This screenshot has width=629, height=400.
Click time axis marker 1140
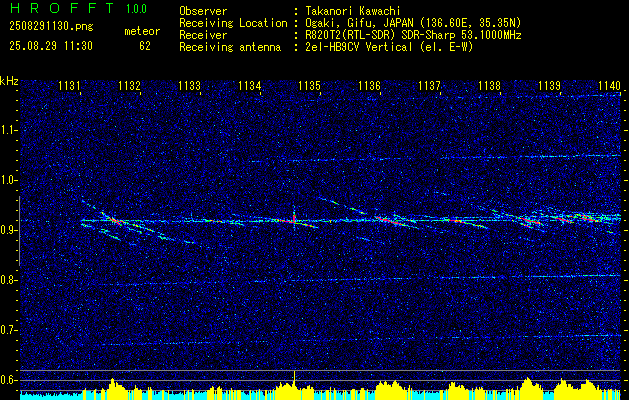pyautogui.click(x=609, y=85)
